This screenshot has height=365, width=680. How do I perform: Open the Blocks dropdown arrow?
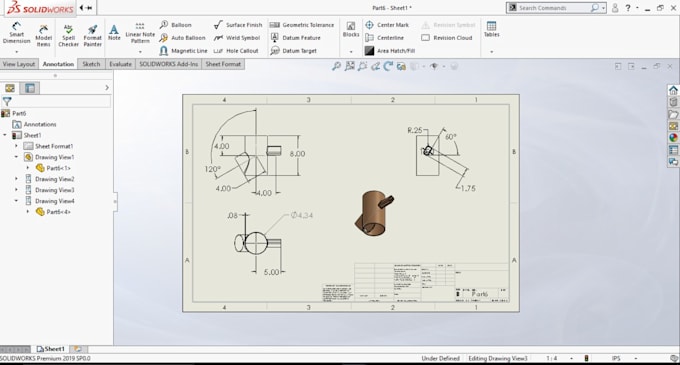click(351, 52)
